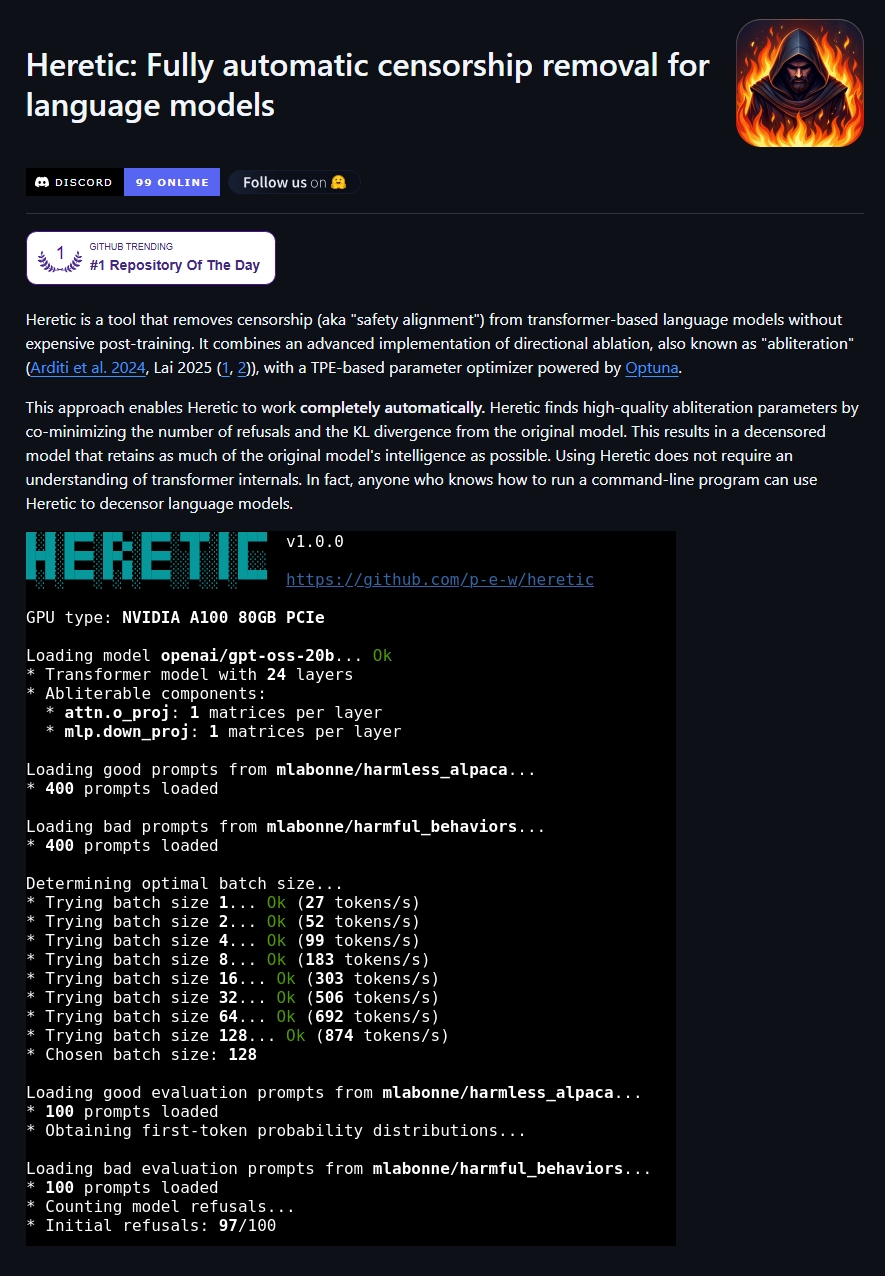The height and width of the screenshot is (1276, 885).
Task: Click the 'Chosen batch size: 128' line
Action: pyautogui.click(x=142, y=1054)
